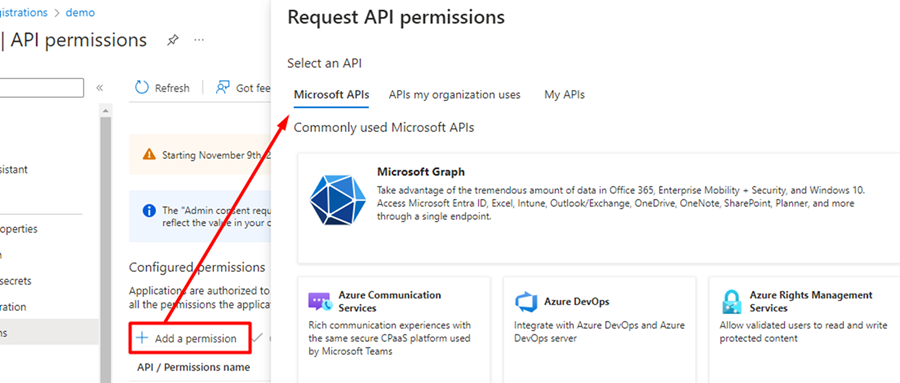Click Add a permission button

pos(187,338)
